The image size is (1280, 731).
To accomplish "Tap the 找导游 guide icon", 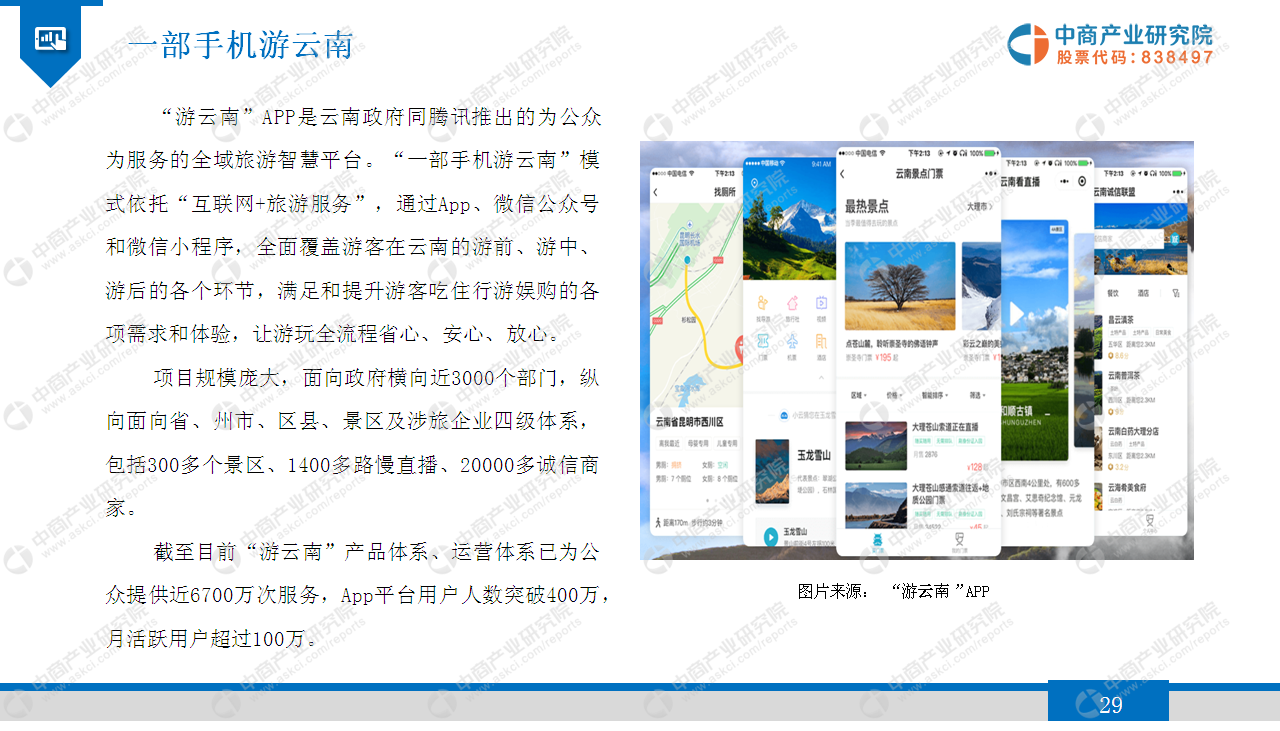I will [x=763, y=303].
